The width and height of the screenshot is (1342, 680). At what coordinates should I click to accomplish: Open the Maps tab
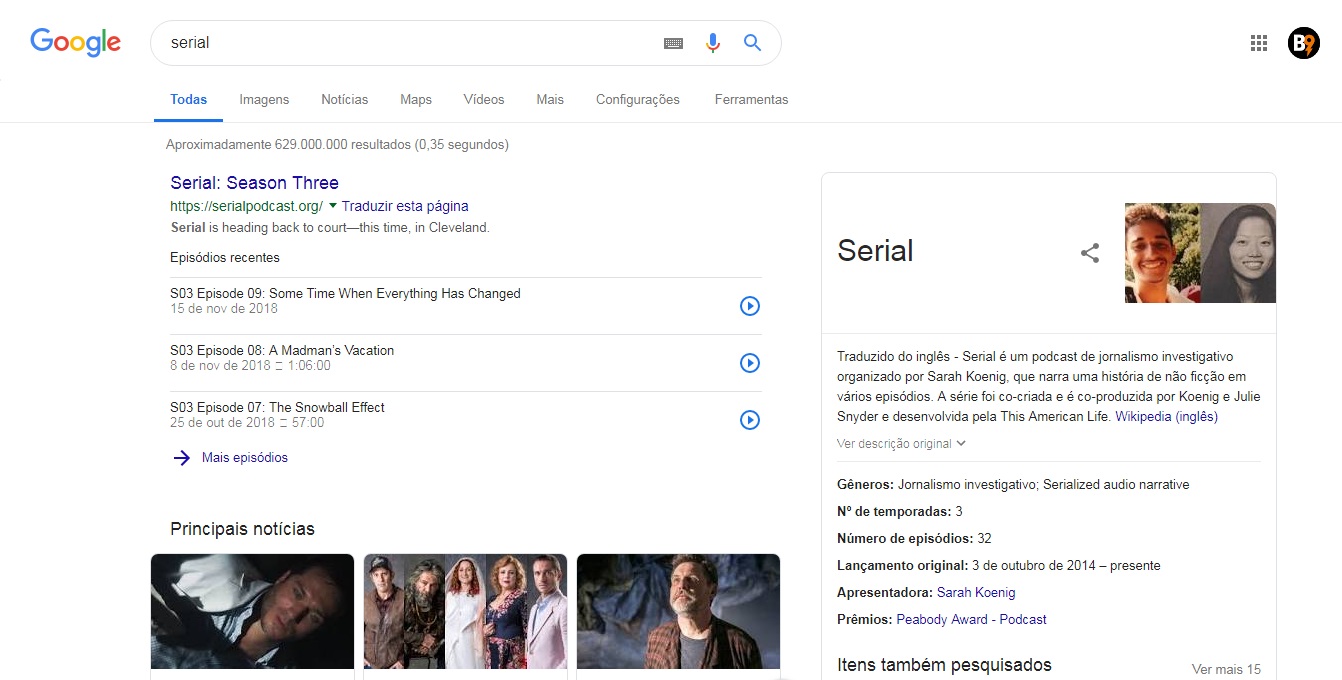point(416,100)
